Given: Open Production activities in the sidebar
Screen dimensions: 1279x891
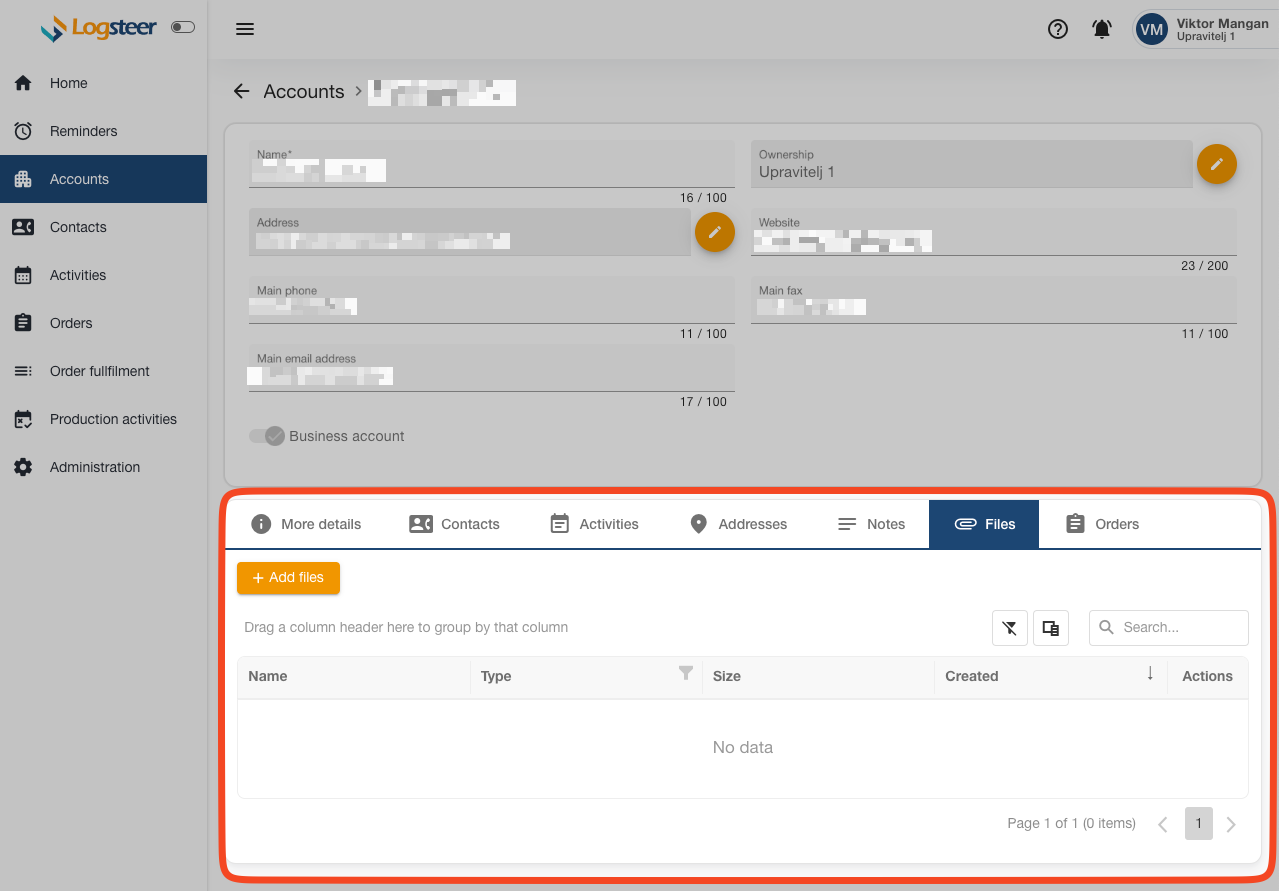Looking at the screenshot, I should pos(113,419).
